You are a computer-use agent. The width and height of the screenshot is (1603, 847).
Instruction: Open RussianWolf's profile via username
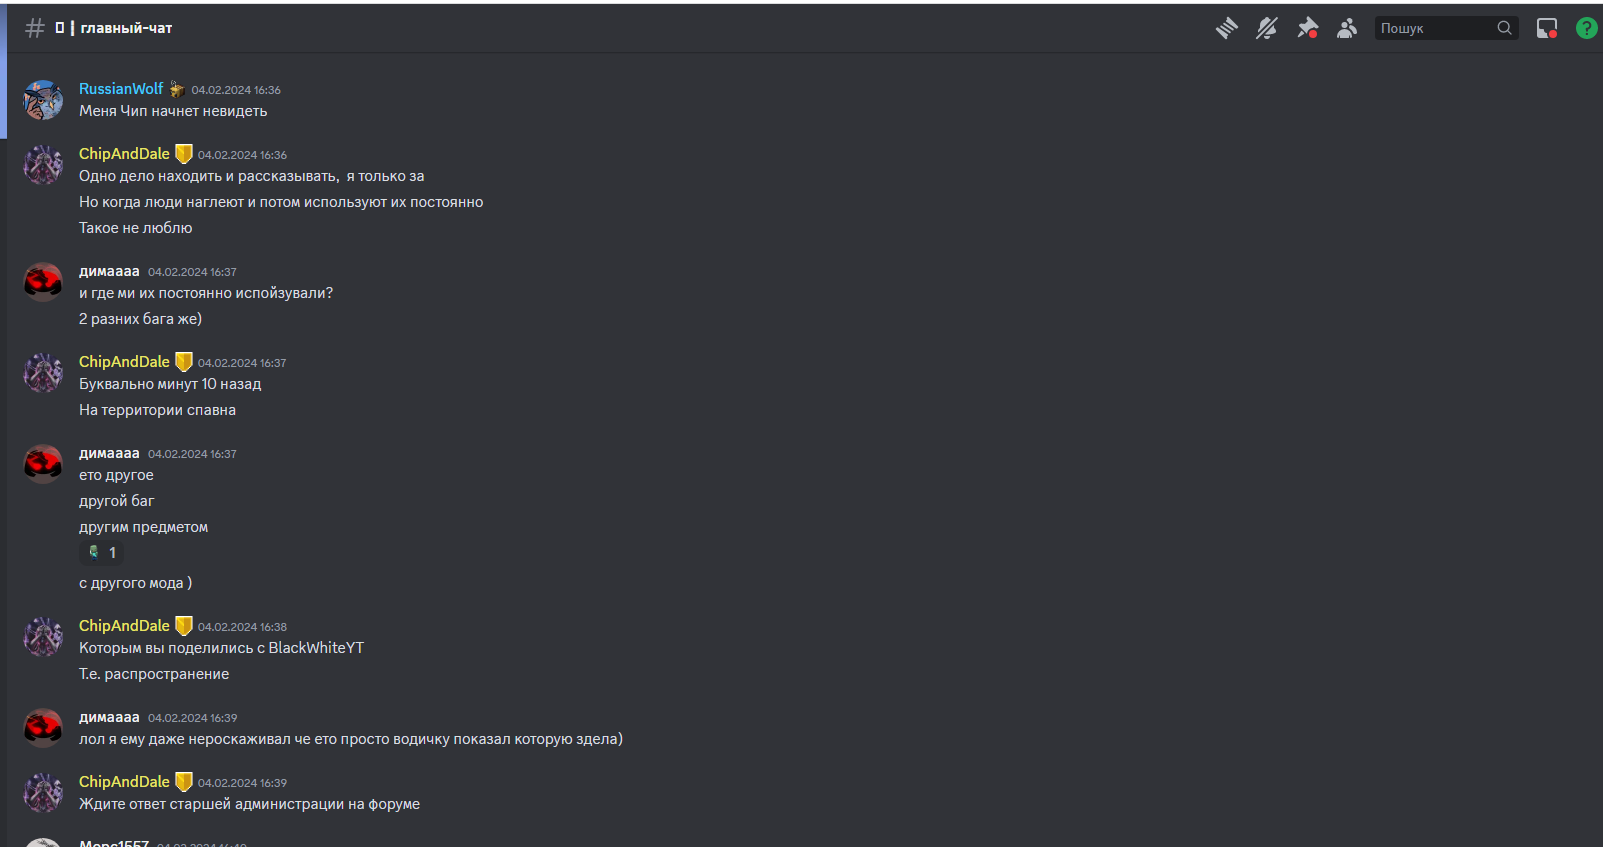pos(121,89)
